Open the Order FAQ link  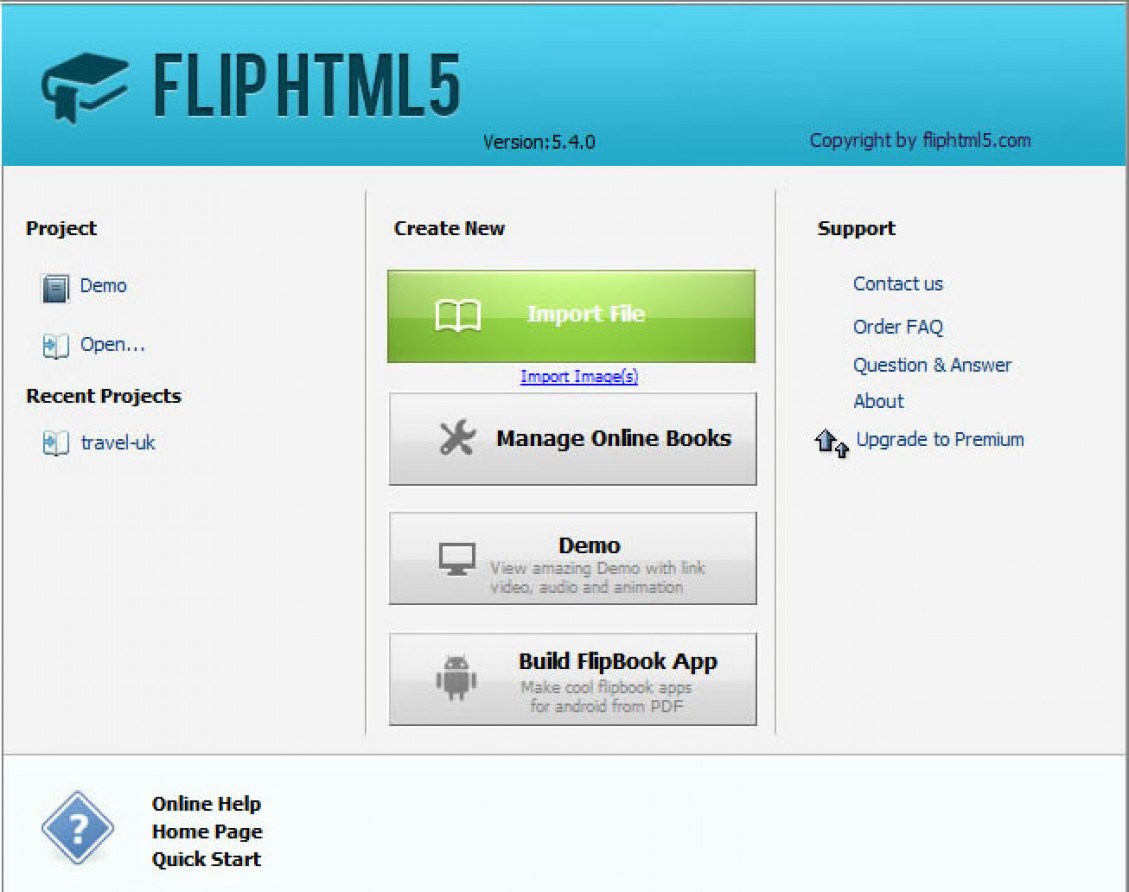pos(898,327)
